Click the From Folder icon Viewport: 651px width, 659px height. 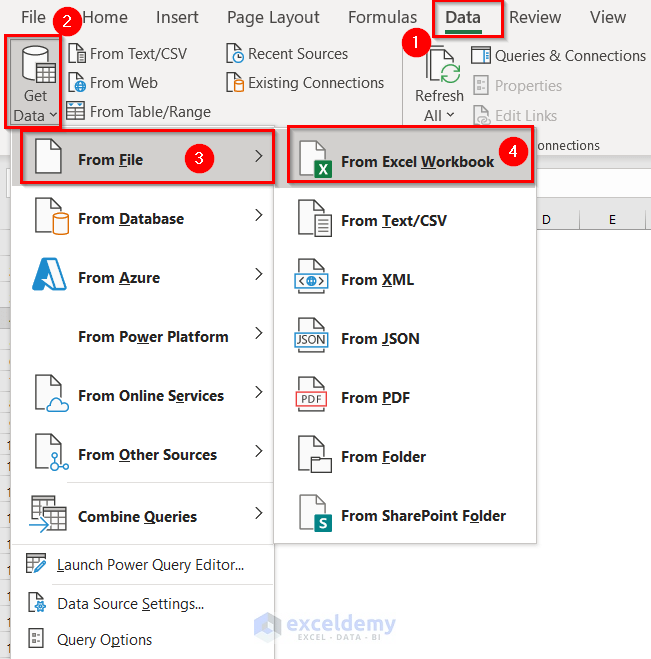coord(315,454)
